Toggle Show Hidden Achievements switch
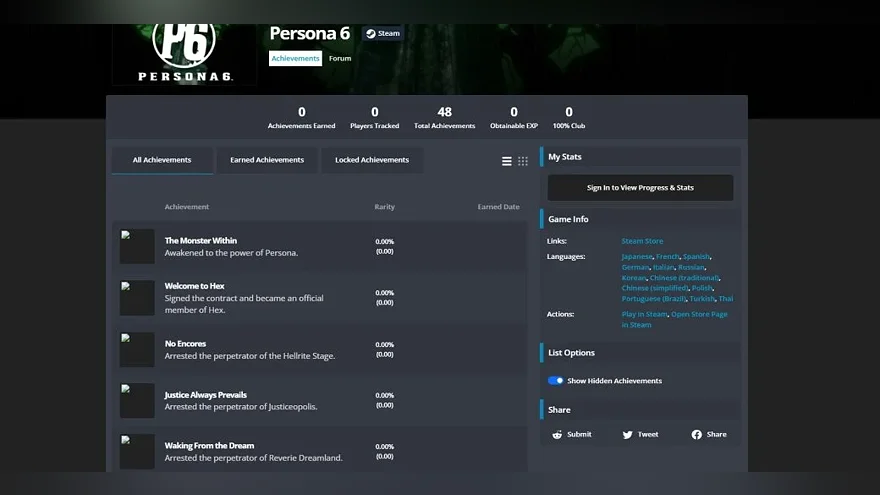Viewport: 880px width, 495px height. pos(556,381)
